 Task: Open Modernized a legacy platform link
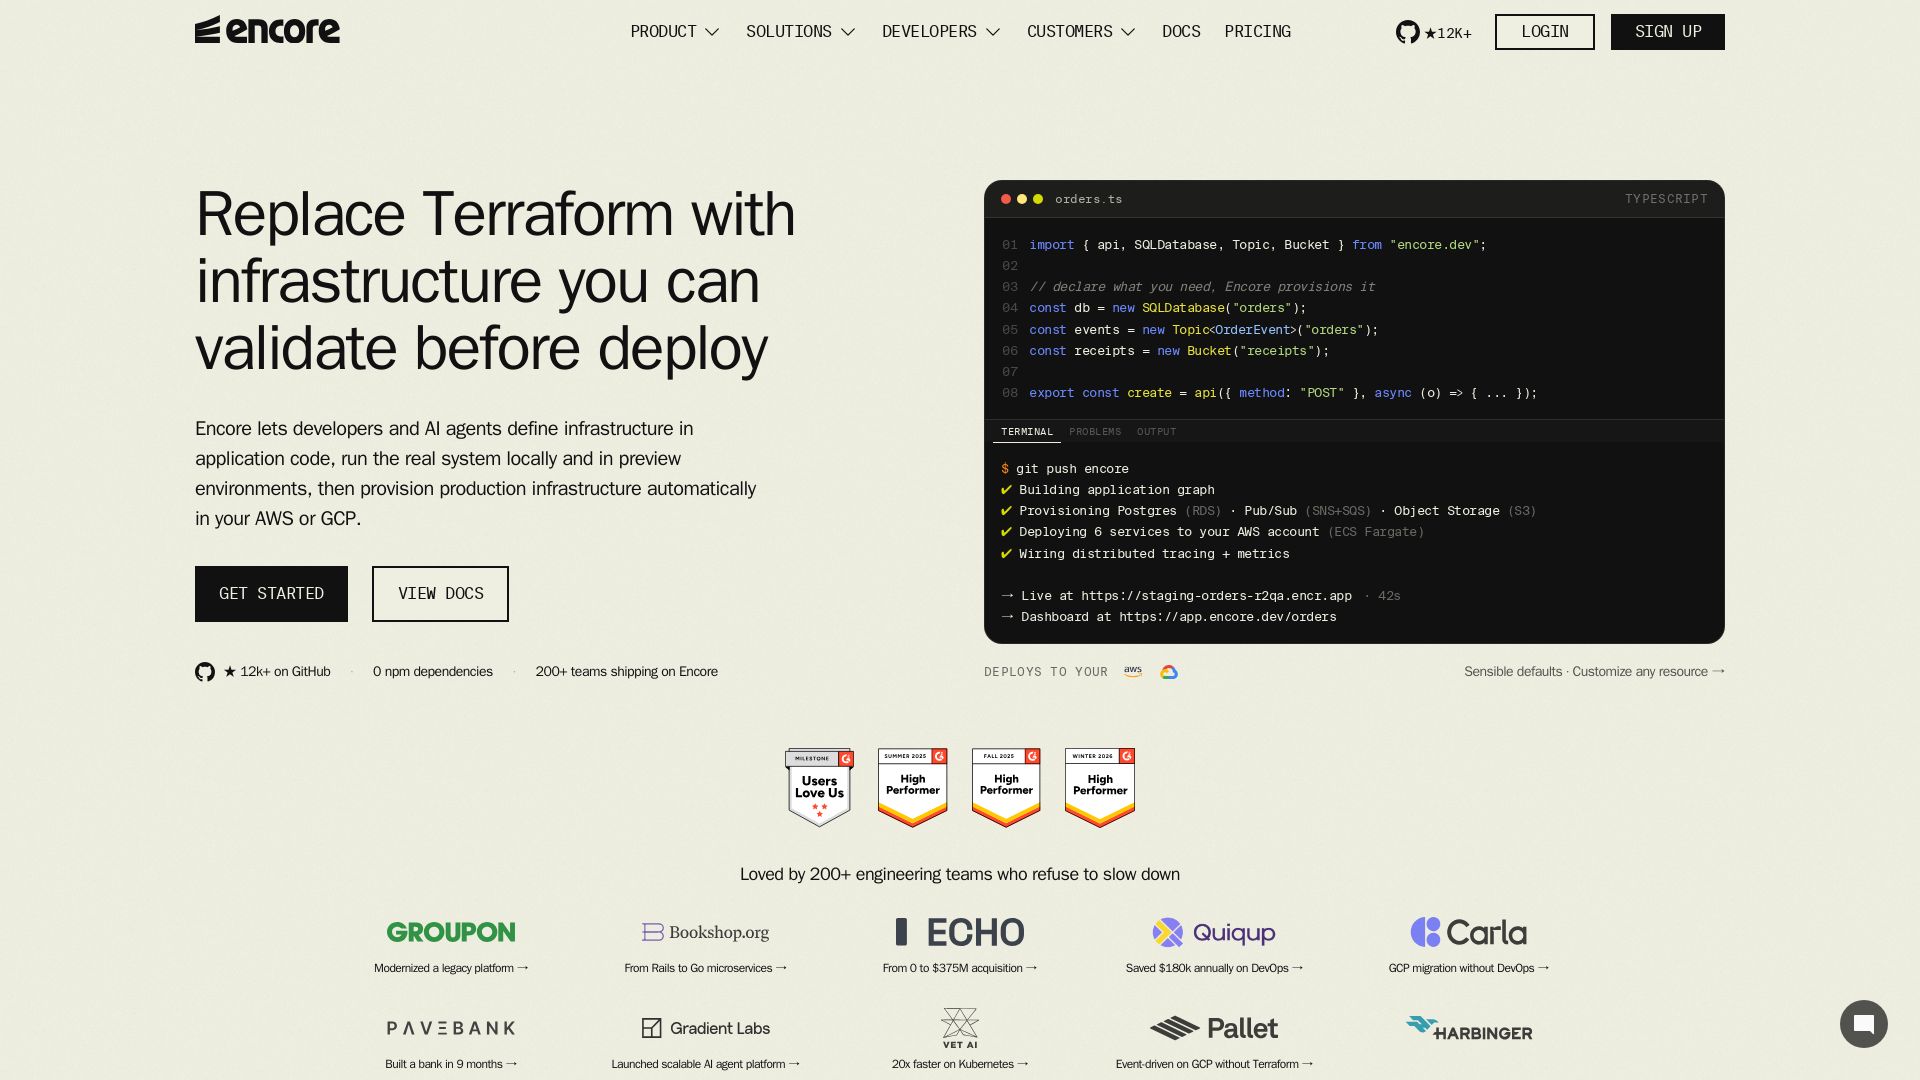451,968
